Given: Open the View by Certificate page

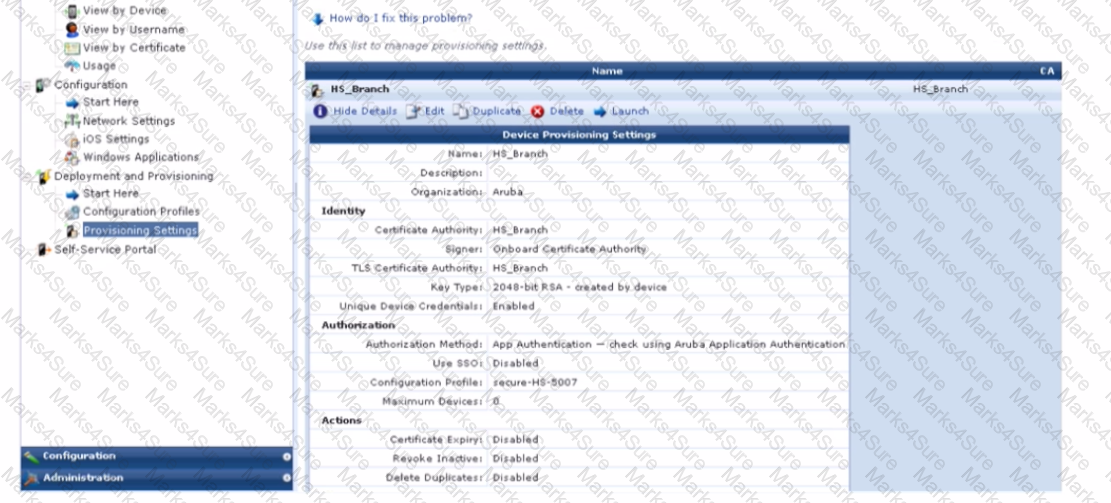Looking at the screenshot, I should [134, 48].
